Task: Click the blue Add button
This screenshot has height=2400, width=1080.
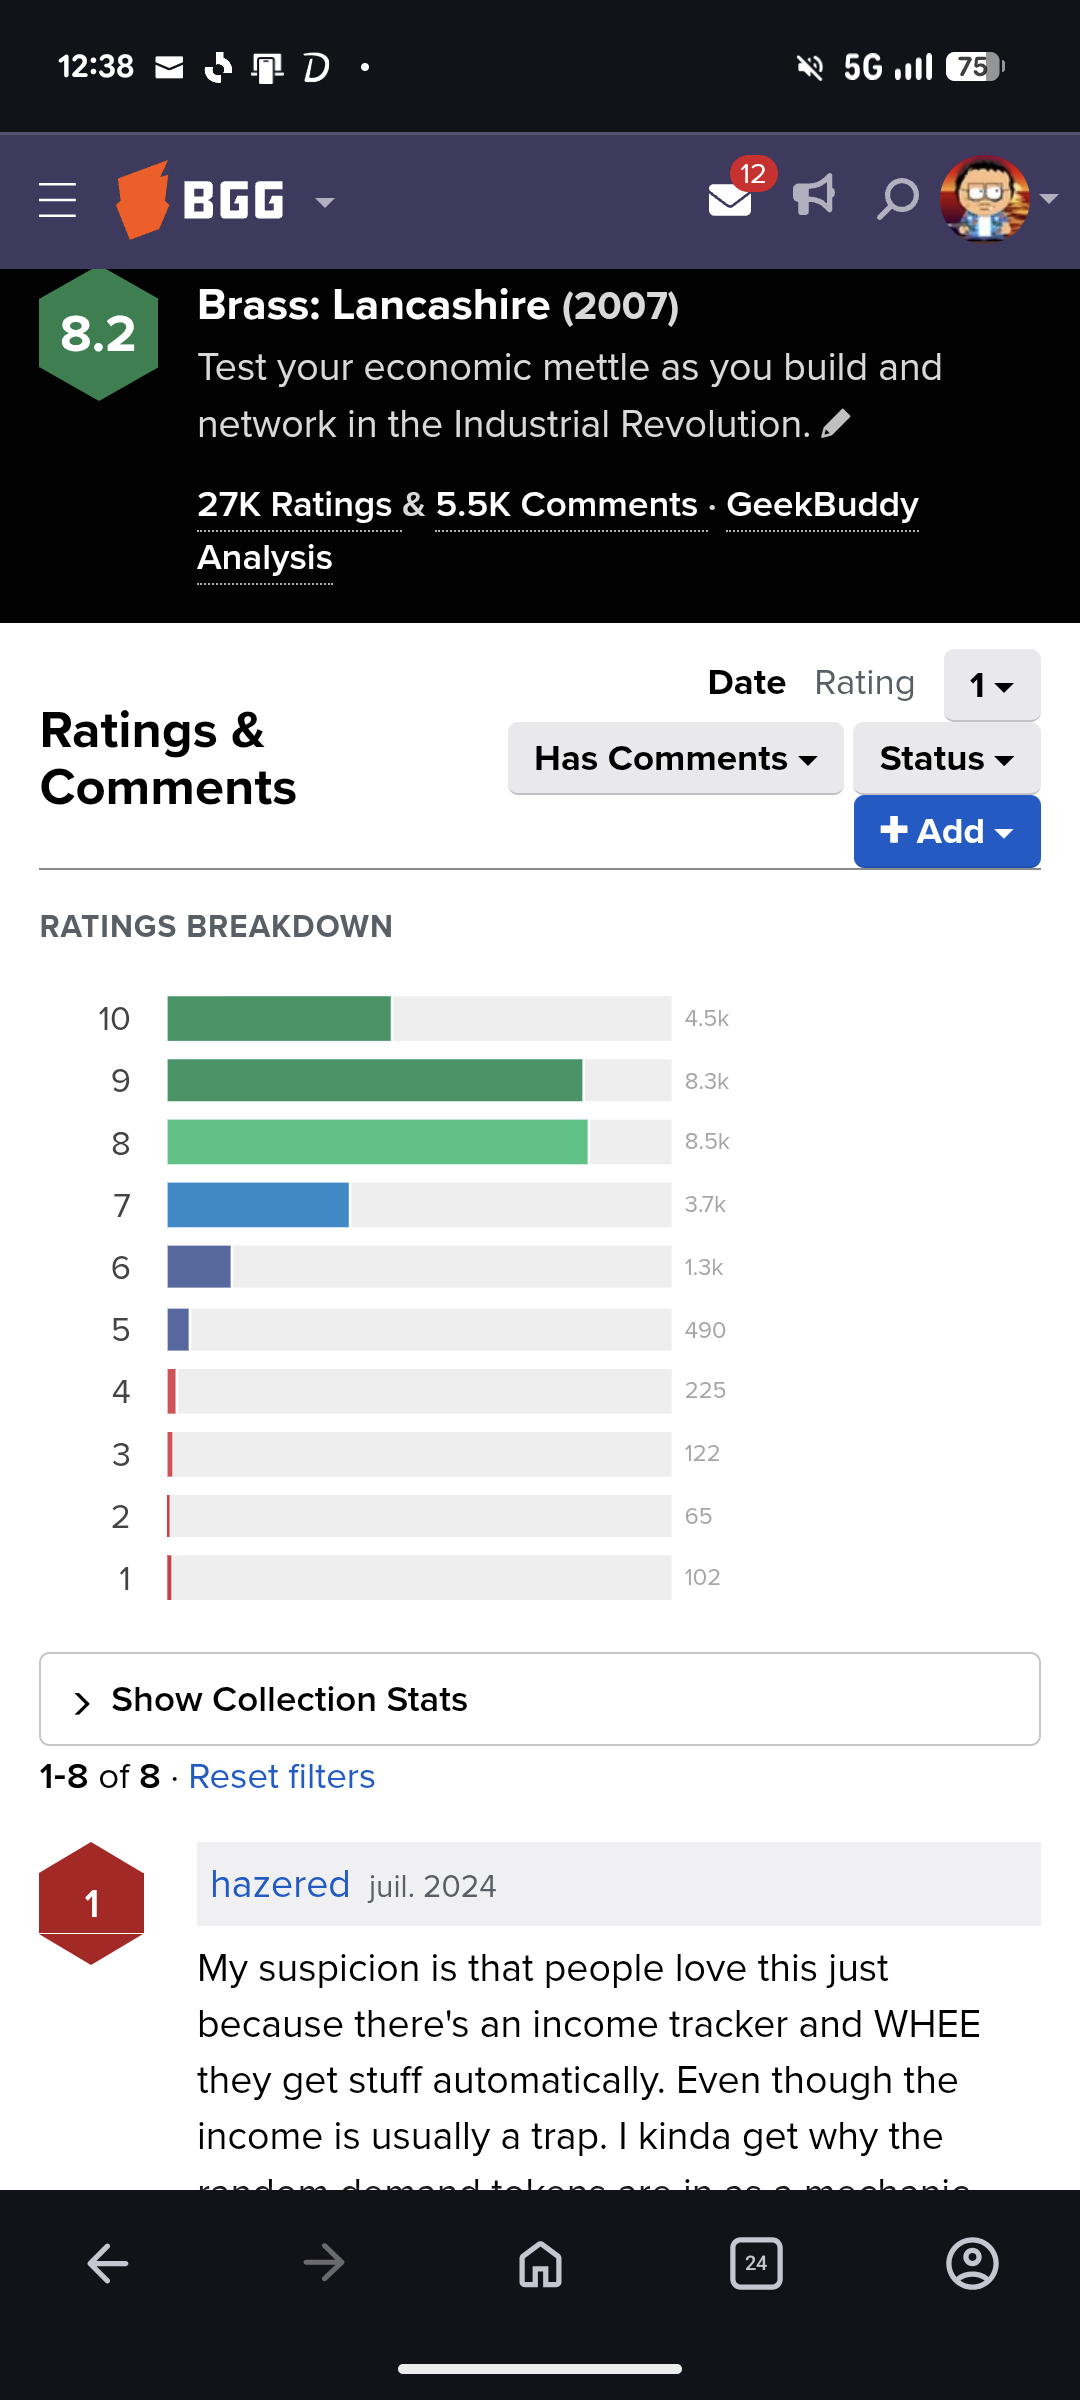Action: tap(946, 831)
